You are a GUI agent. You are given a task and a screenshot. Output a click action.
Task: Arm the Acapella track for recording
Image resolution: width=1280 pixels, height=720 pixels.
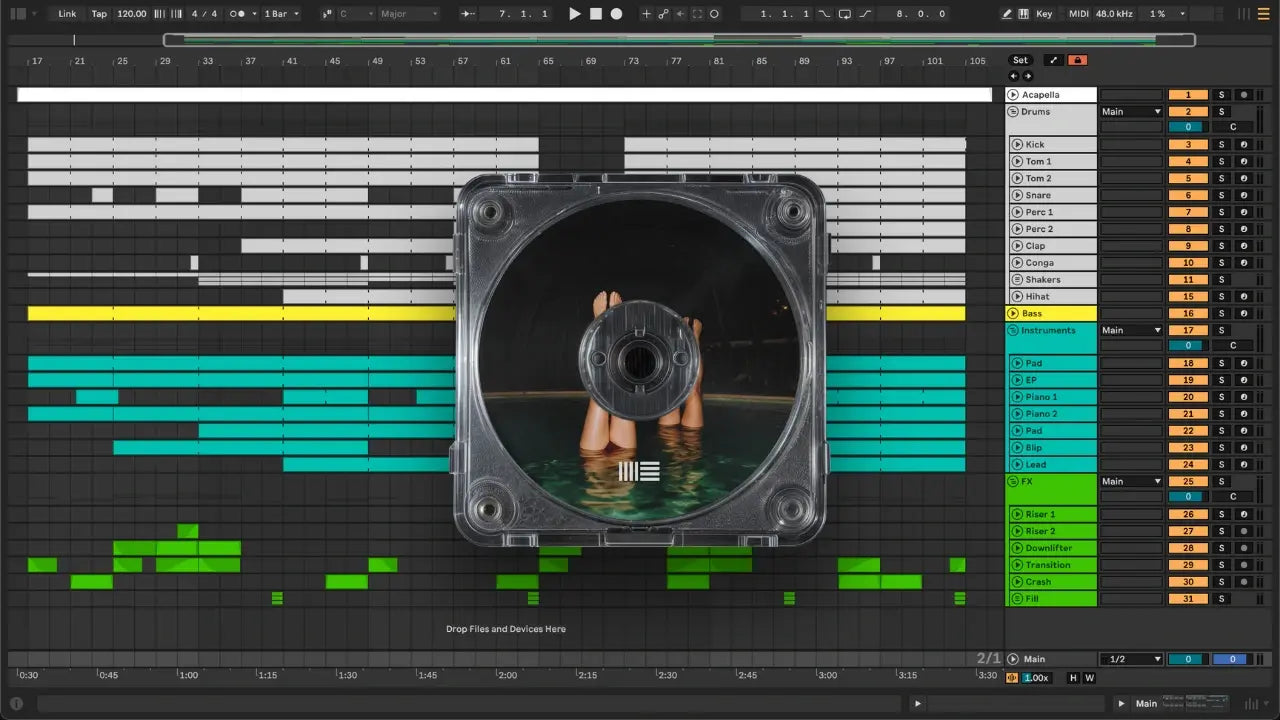click(1243, 95)
